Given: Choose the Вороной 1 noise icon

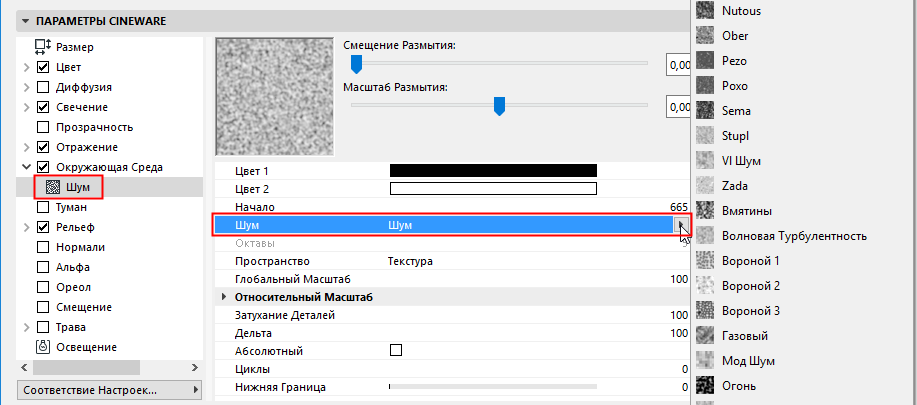Looking at the screenshot, I should [x=705, y=261].
